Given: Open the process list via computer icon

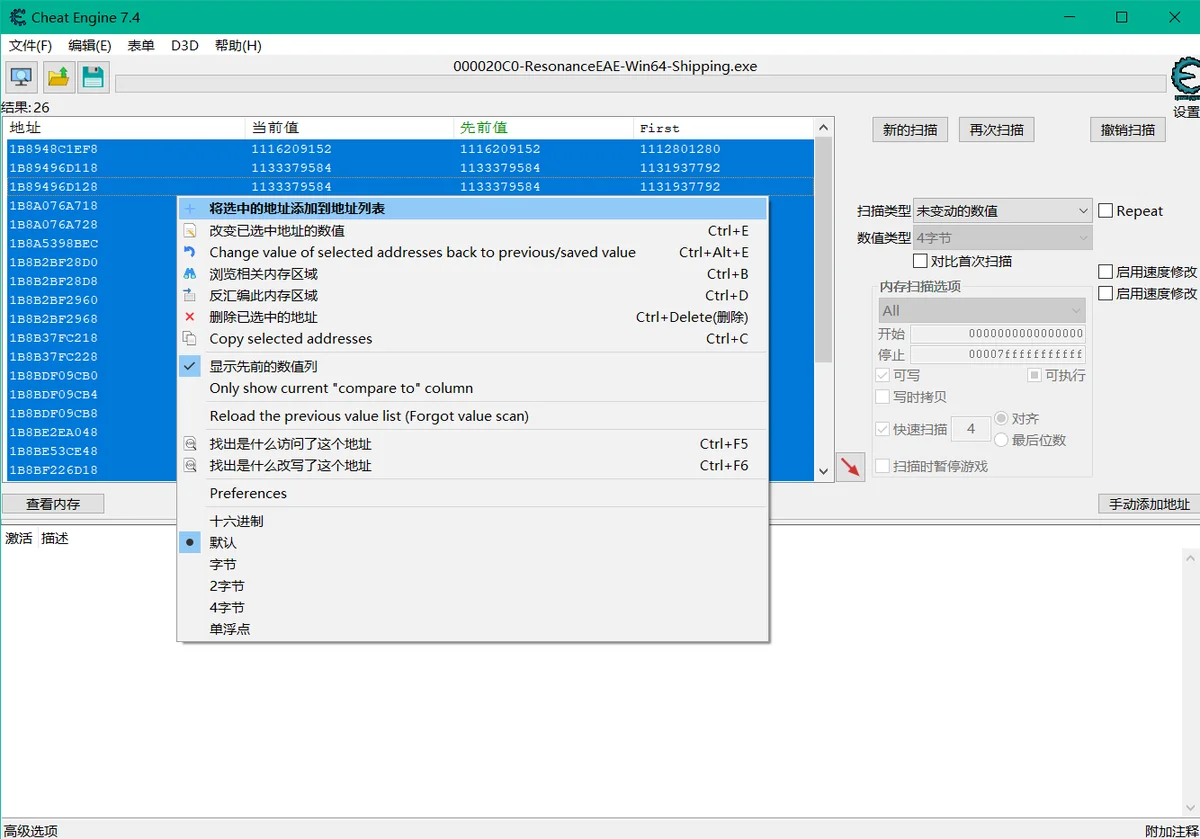Looking at the screenshot, I should tap(22, 77).
